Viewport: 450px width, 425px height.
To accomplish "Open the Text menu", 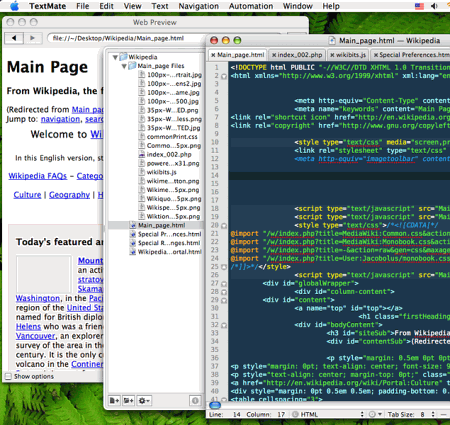I will (x=160, y=6).
